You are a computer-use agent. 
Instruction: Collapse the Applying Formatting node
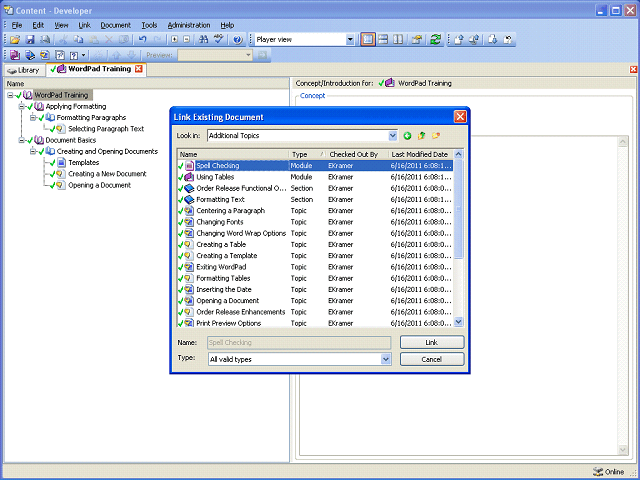(22, 107)
